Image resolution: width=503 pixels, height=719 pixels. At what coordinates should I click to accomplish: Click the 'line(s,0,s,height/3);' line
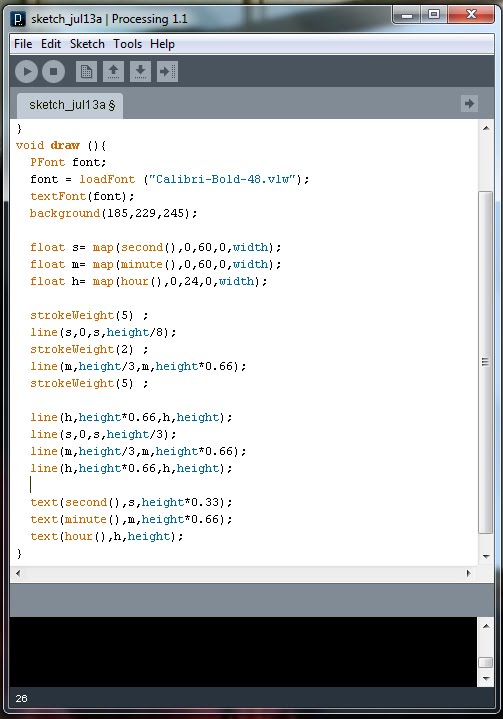point(103,434)
